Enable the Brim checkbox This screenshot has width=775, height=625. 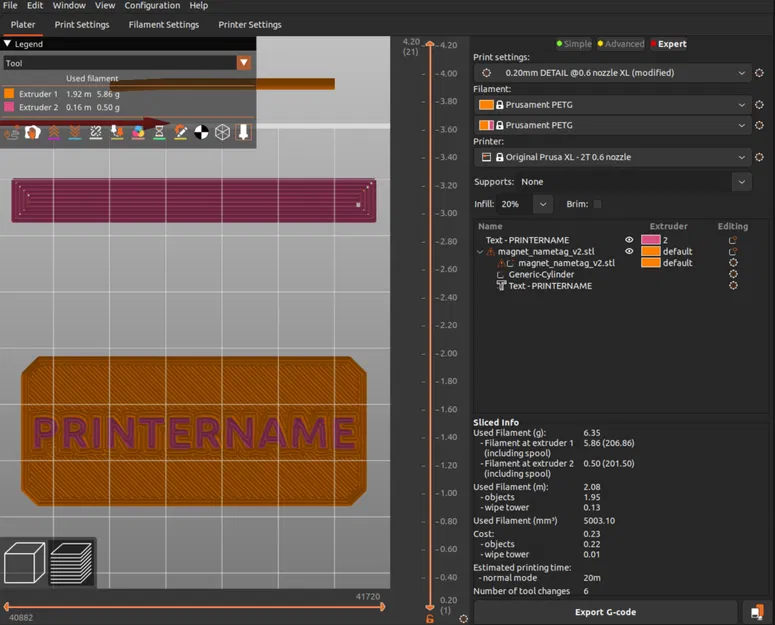point(598,204)
